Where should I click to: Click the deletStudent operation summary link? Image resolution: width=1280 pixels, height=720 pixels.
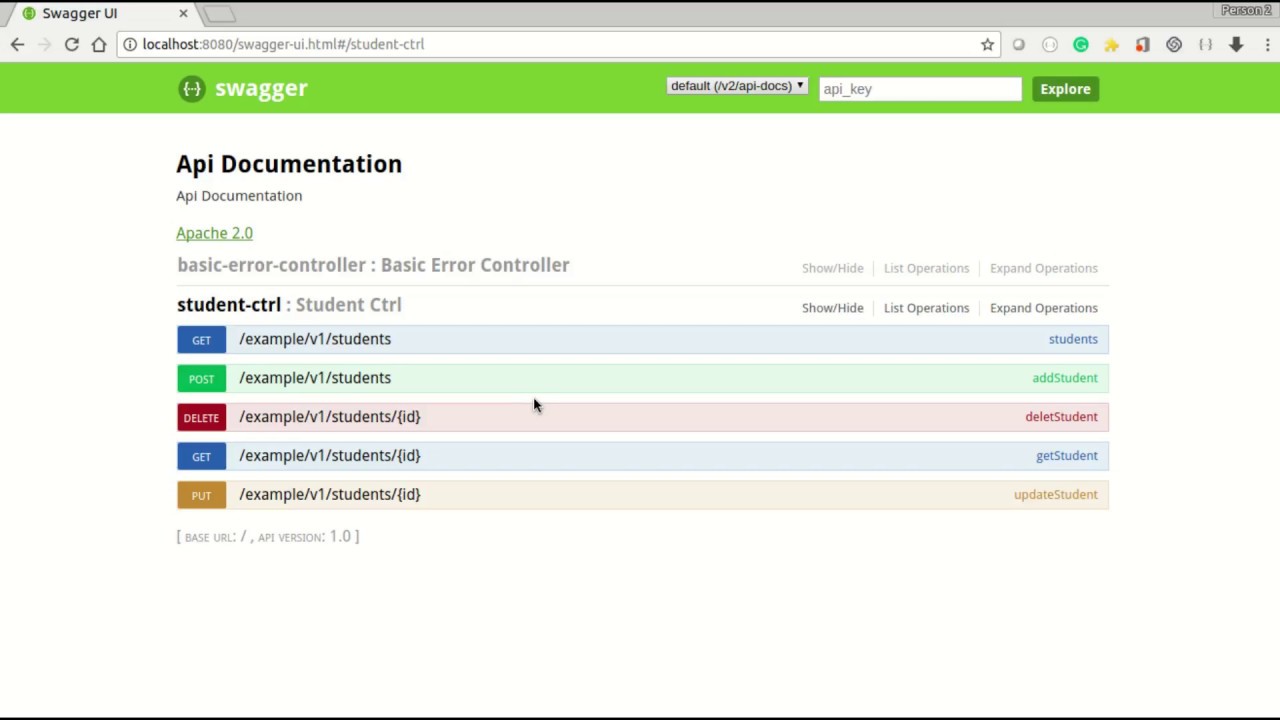(1061, 417)
